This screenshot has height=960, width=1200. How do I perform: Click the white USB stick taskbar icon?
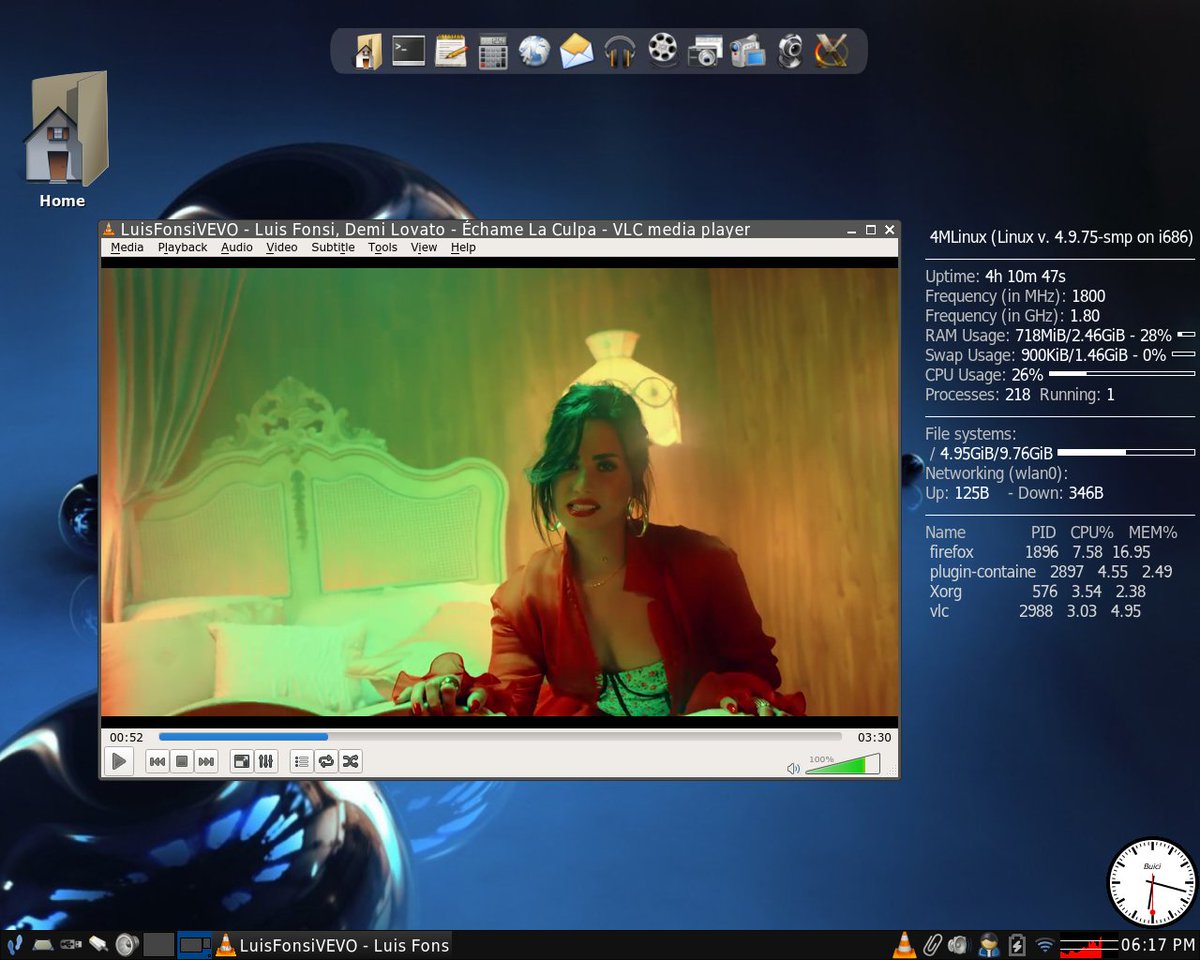coord(98,944)
